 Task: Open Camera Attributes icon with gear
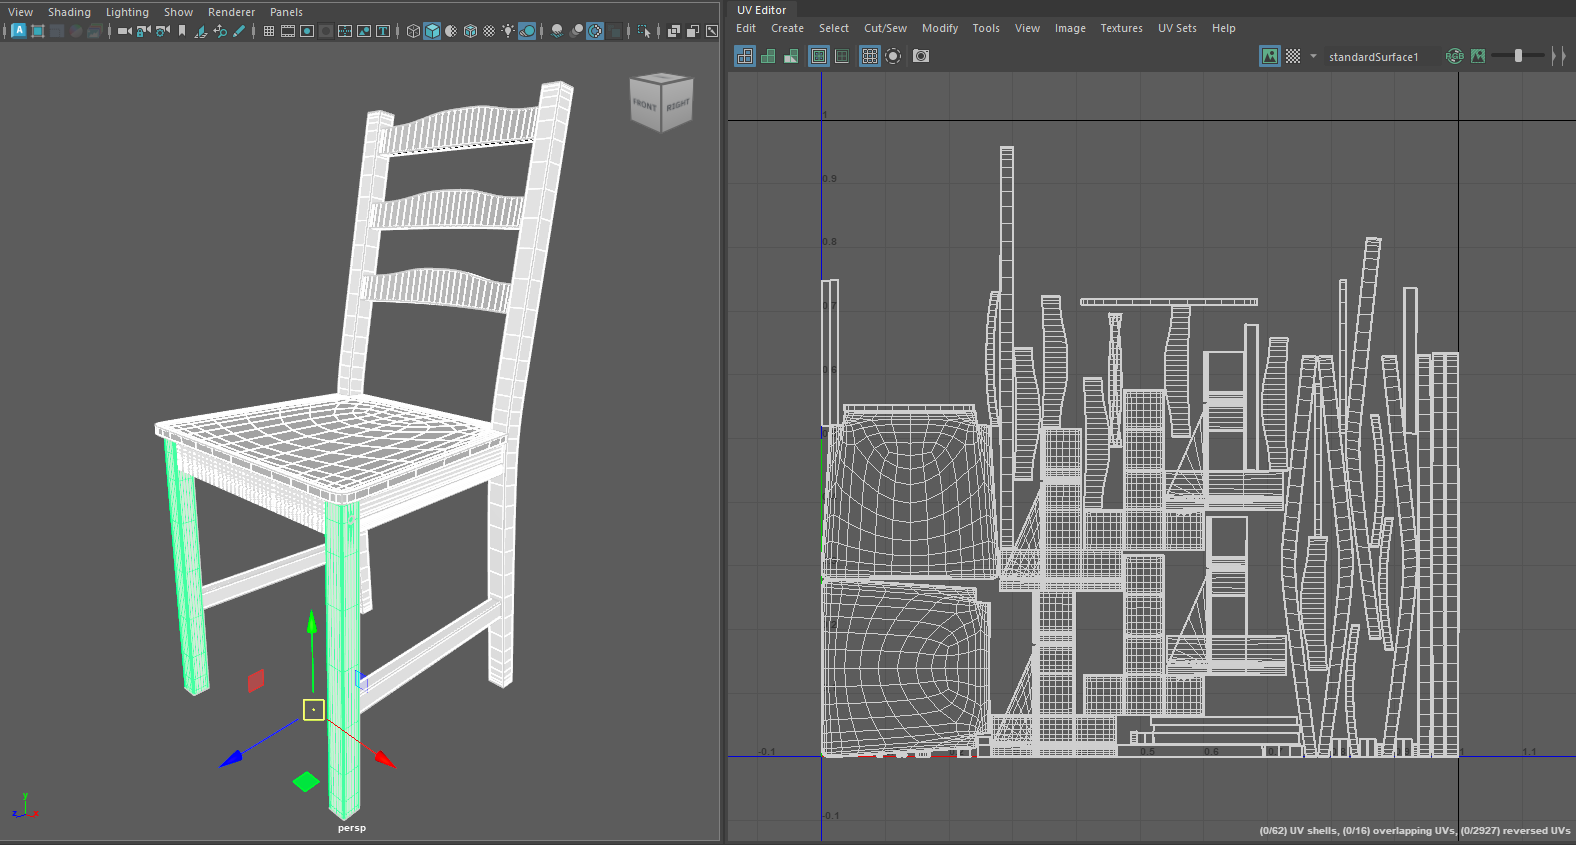(x=162, y=31)
